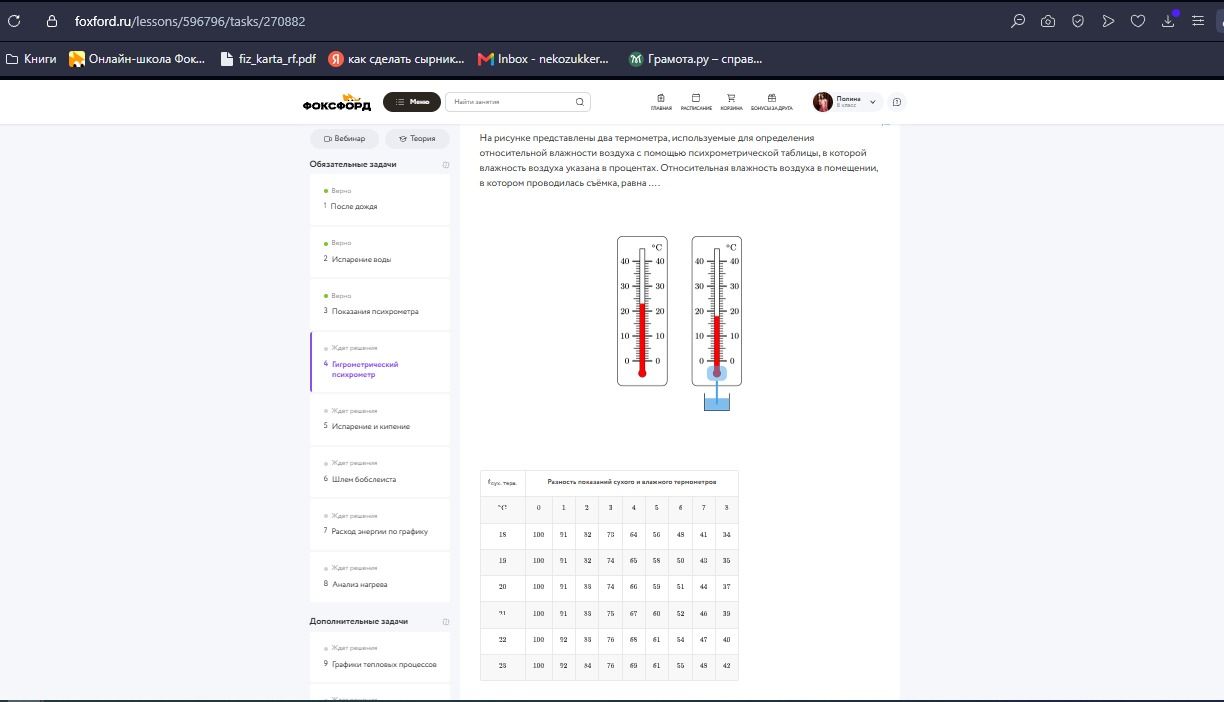Screen dimensions: 1224x702
Task: Open the Теория button
Action: coord(417,139)
